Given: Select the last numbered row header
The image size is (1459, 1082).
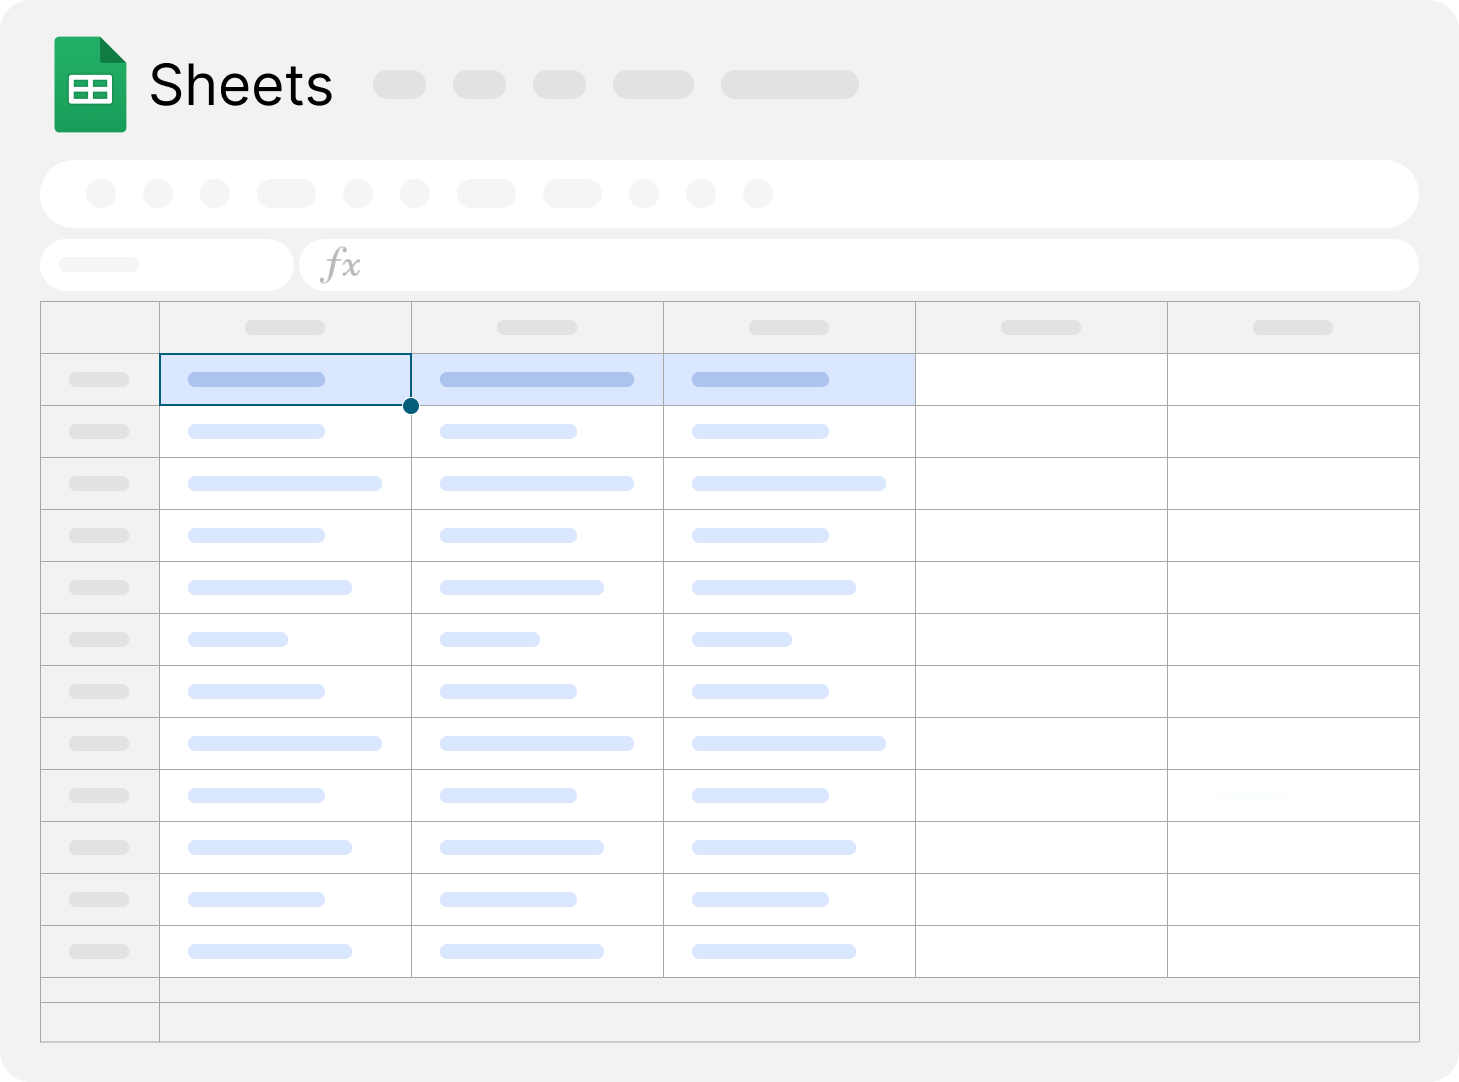Looking at the screenshot, I should point(99,951).
